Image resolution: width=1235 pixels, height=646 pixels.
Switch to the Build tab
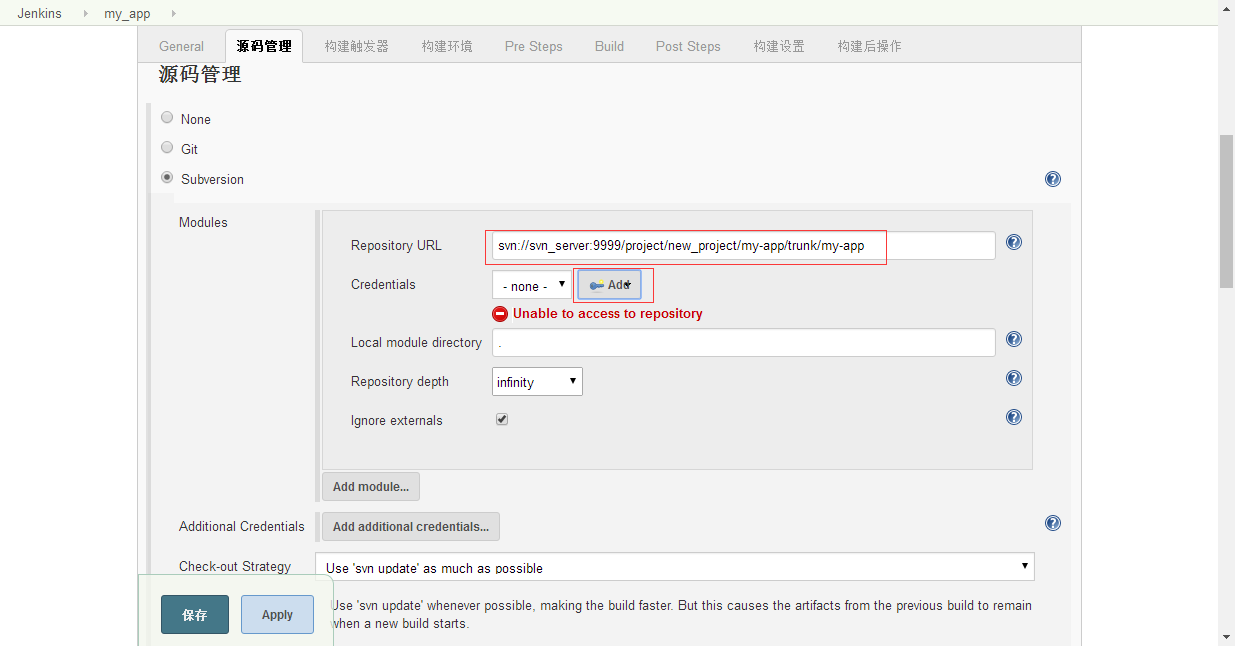coord(609,46)
